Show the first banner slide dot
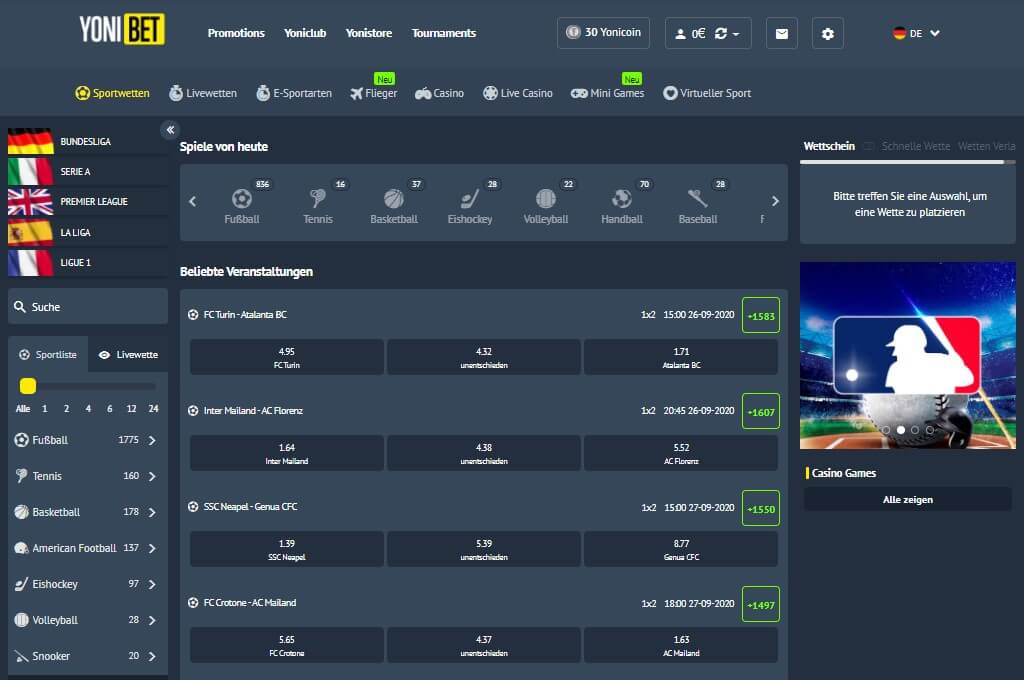This screenshot has width=1024, height=680. (886, 430)
